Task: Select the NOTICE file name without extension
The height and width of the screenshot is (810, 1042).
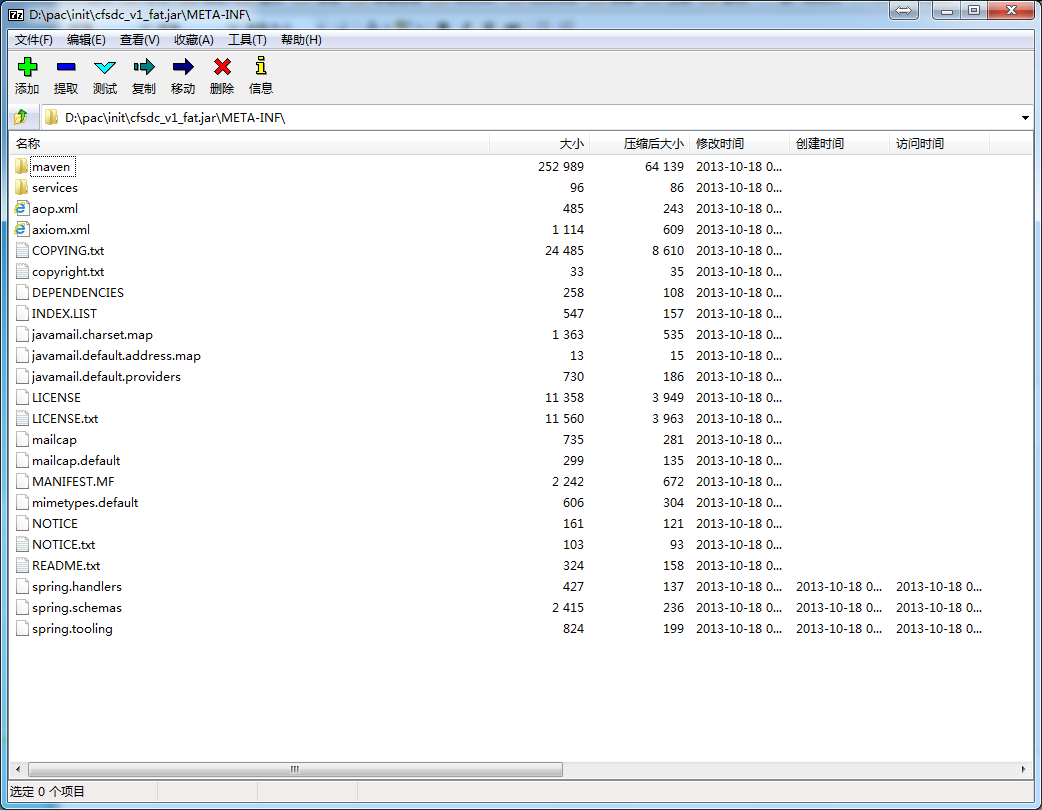Action: click(55, 524)
